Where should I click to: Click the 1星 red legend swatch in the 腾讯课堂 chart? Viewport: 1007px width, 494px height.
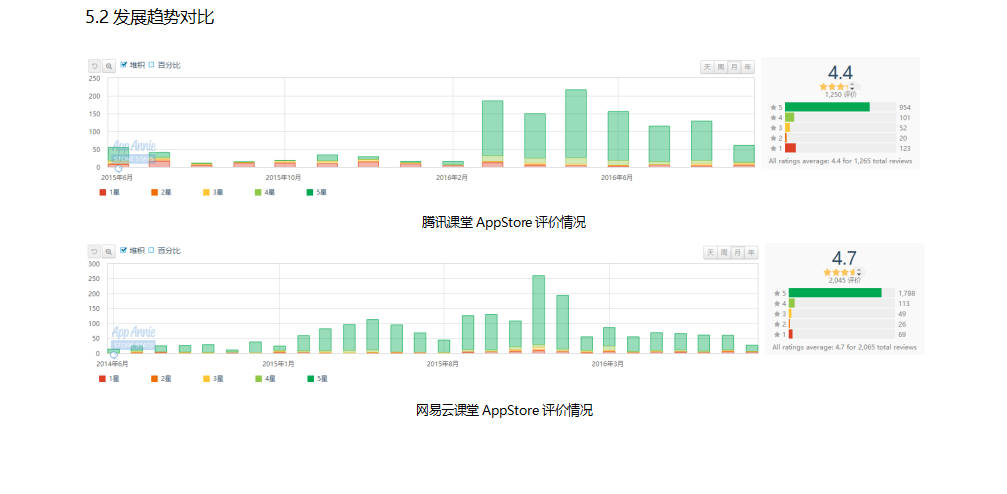101,192
